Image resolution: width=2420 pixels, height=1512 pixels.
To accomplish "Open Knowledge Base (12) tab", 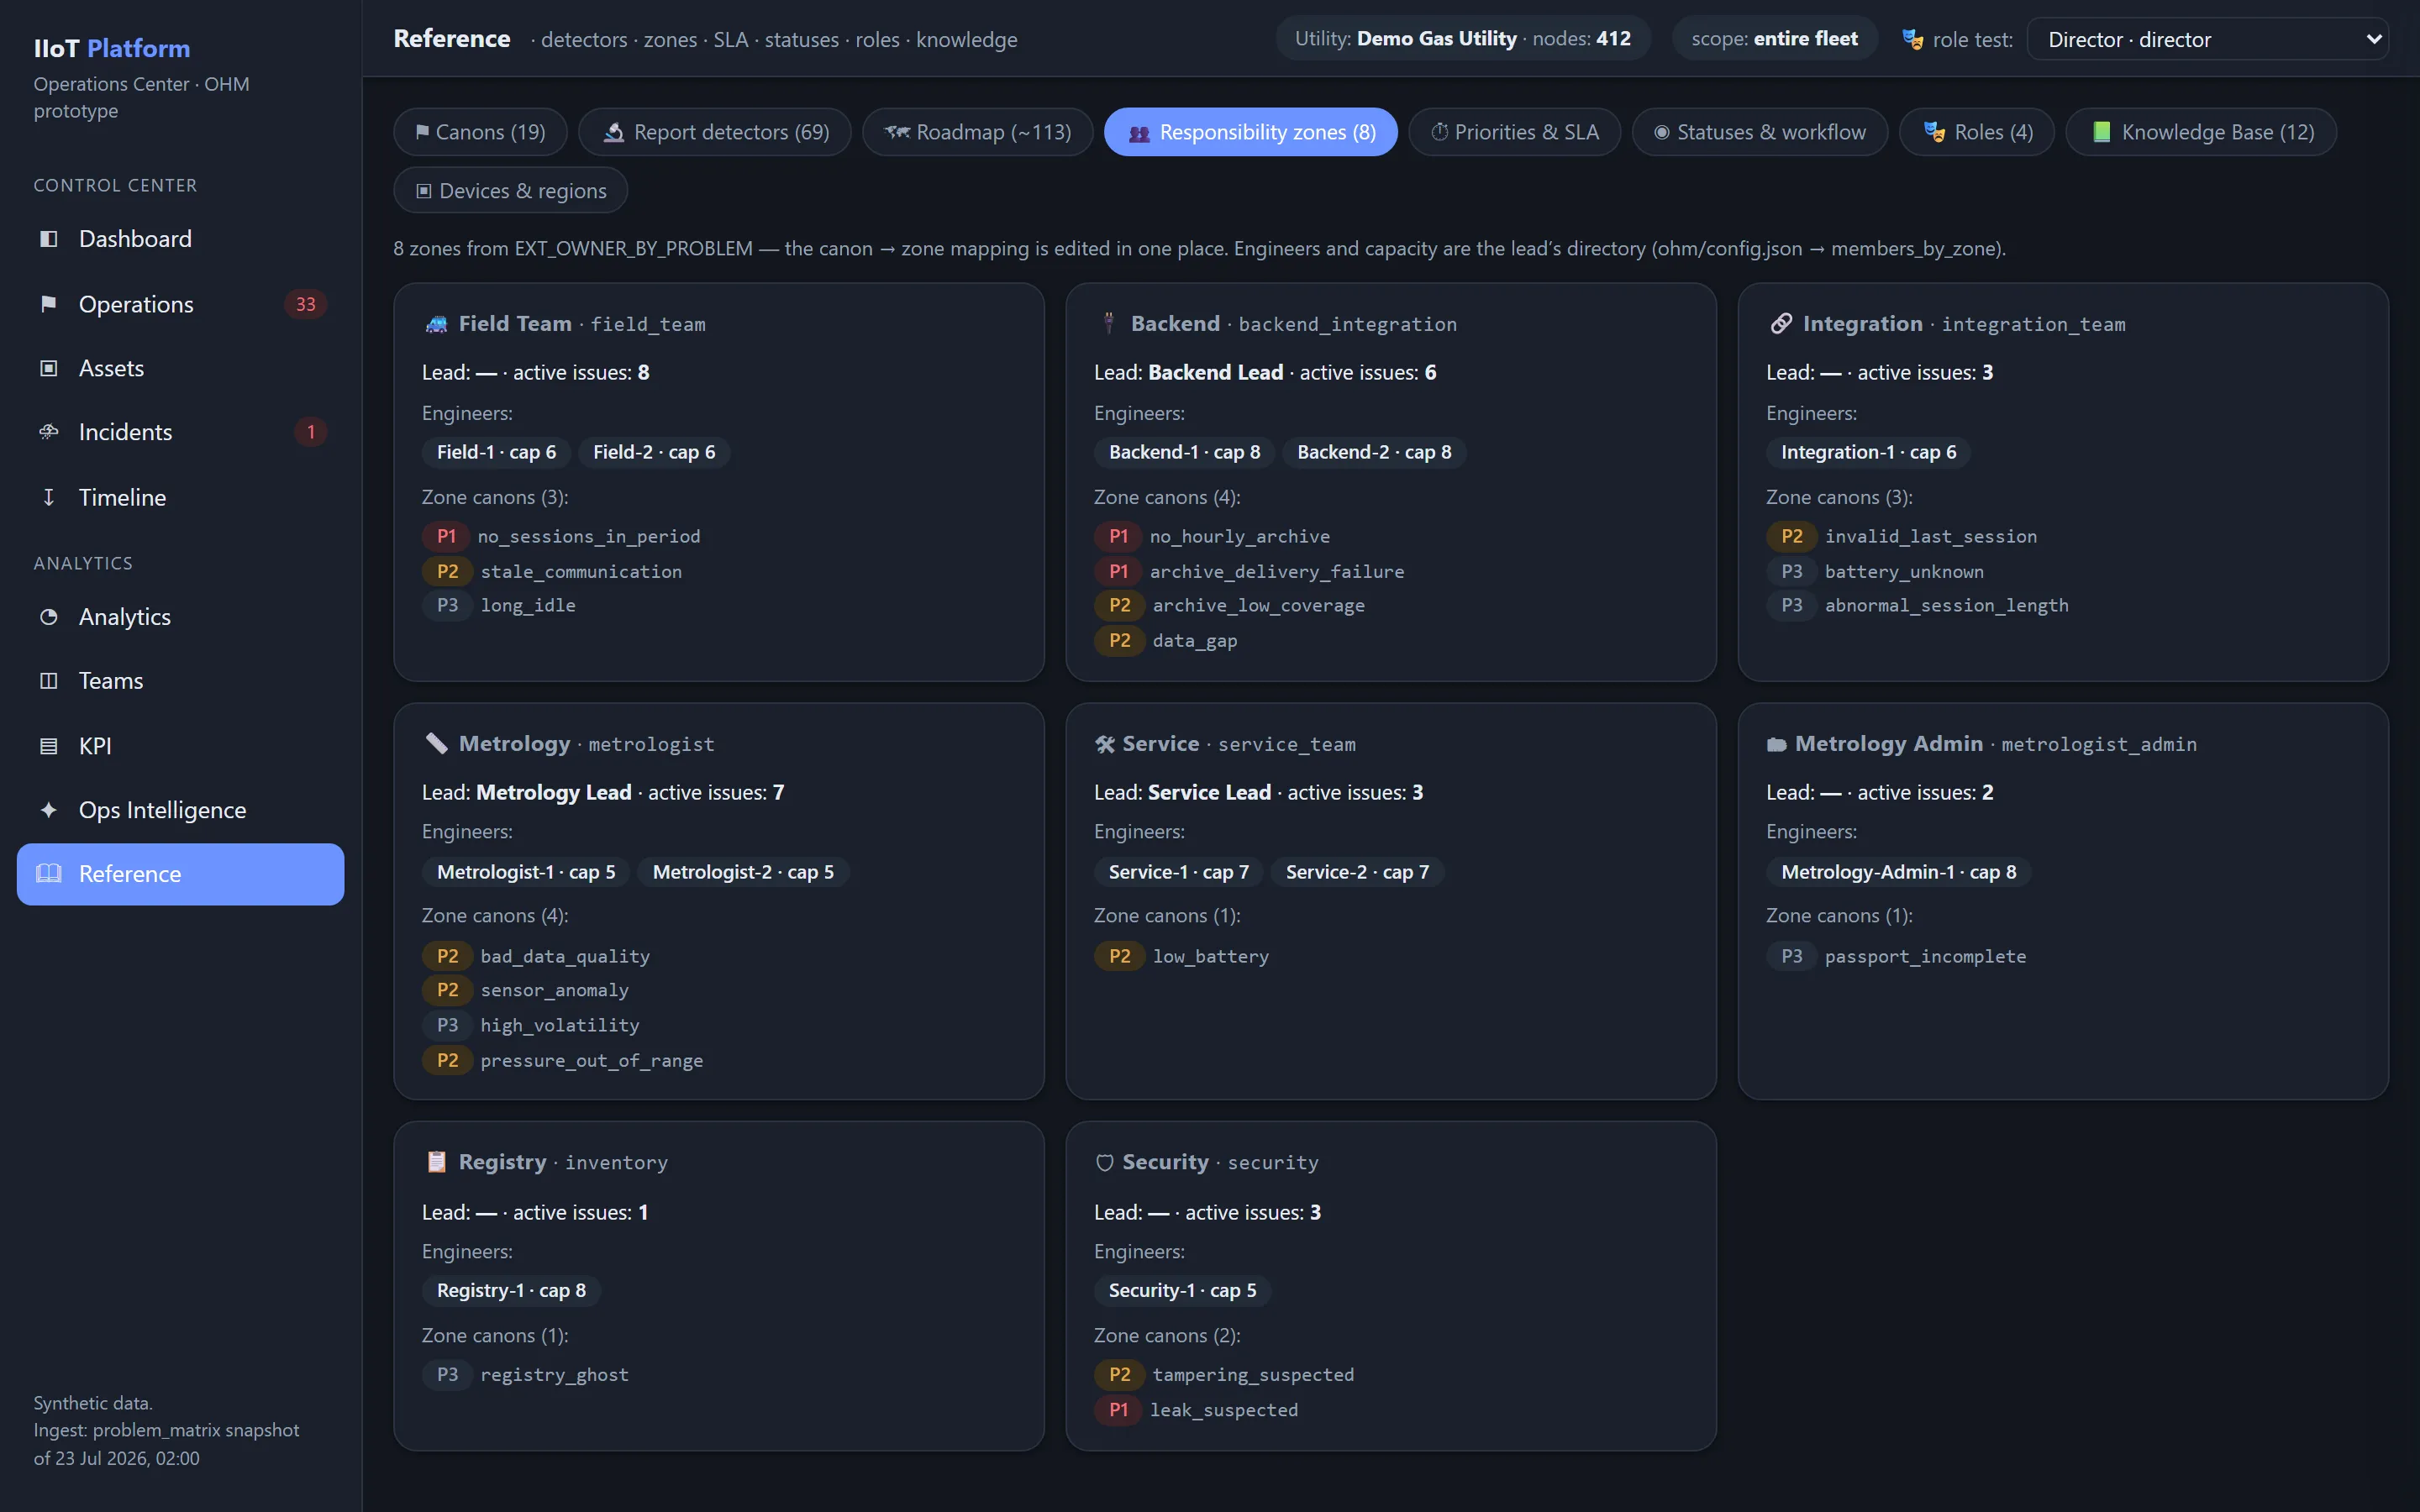I will click(x=2201, y=132).
